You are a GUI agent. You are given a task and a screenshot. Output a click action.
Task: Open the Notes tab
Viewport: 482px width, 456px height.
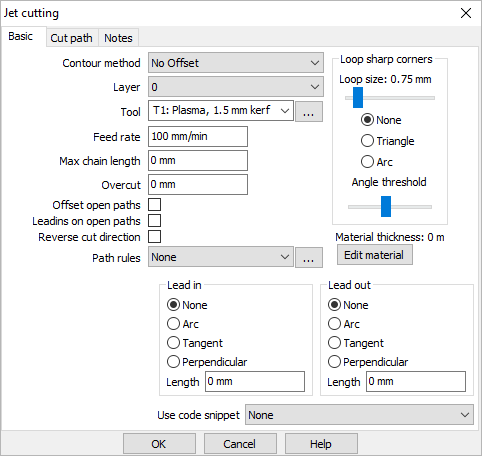118,38
